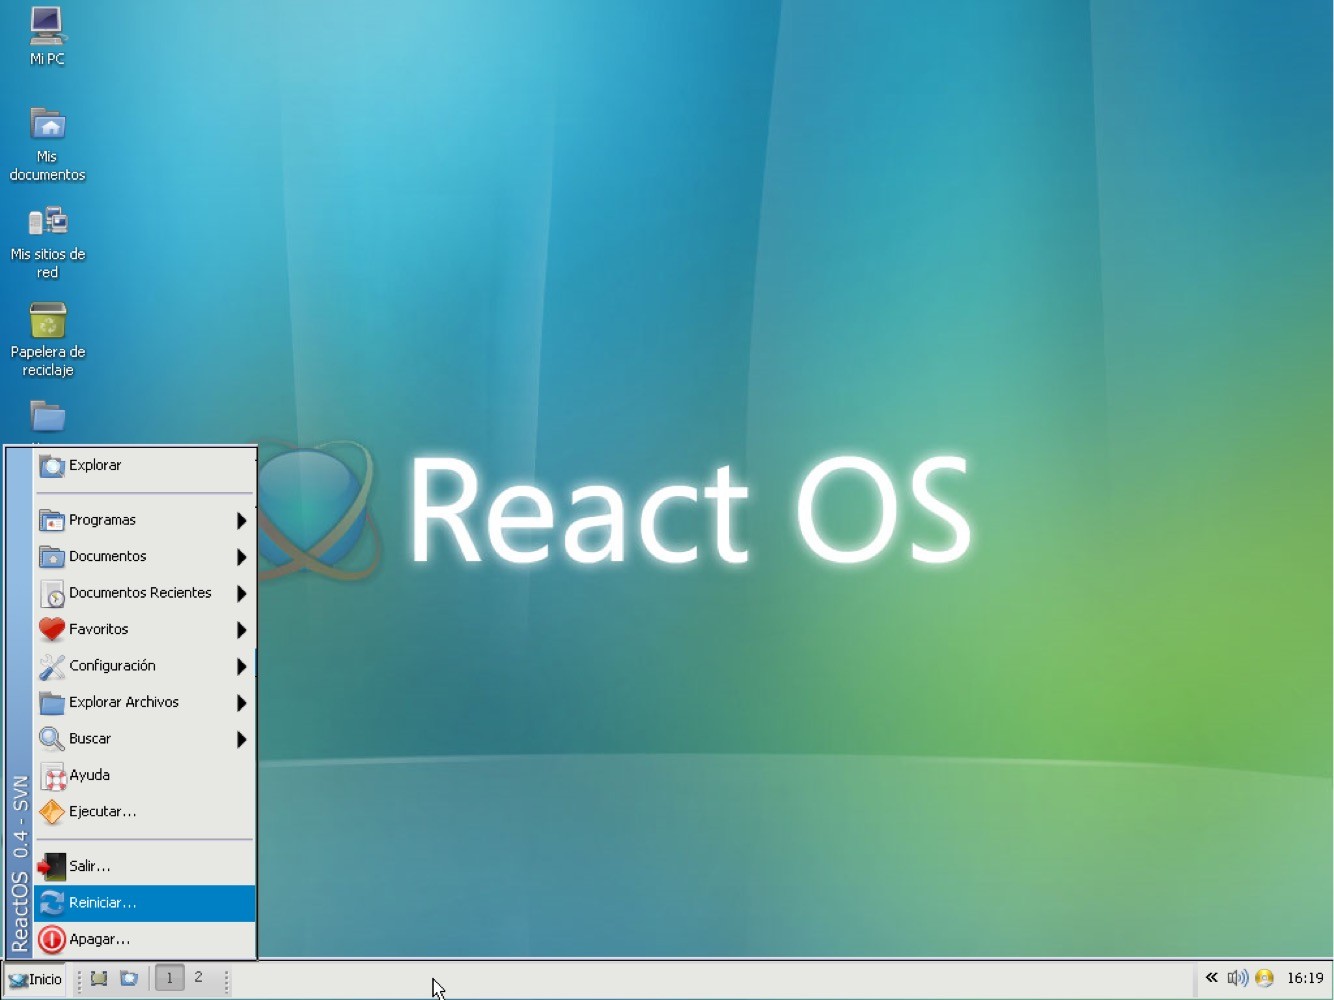This screenshot has height=1000, width=1334.
Task: Click the Inicio start button
Action: pos(36,979)
